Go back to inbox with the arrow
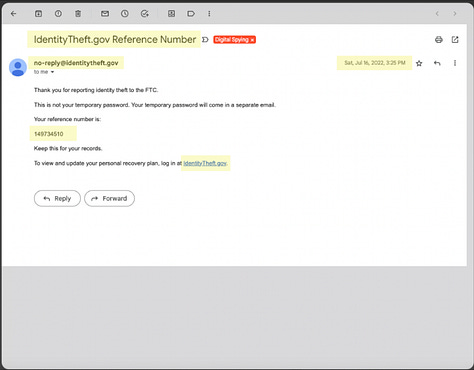 coord(13,14)
